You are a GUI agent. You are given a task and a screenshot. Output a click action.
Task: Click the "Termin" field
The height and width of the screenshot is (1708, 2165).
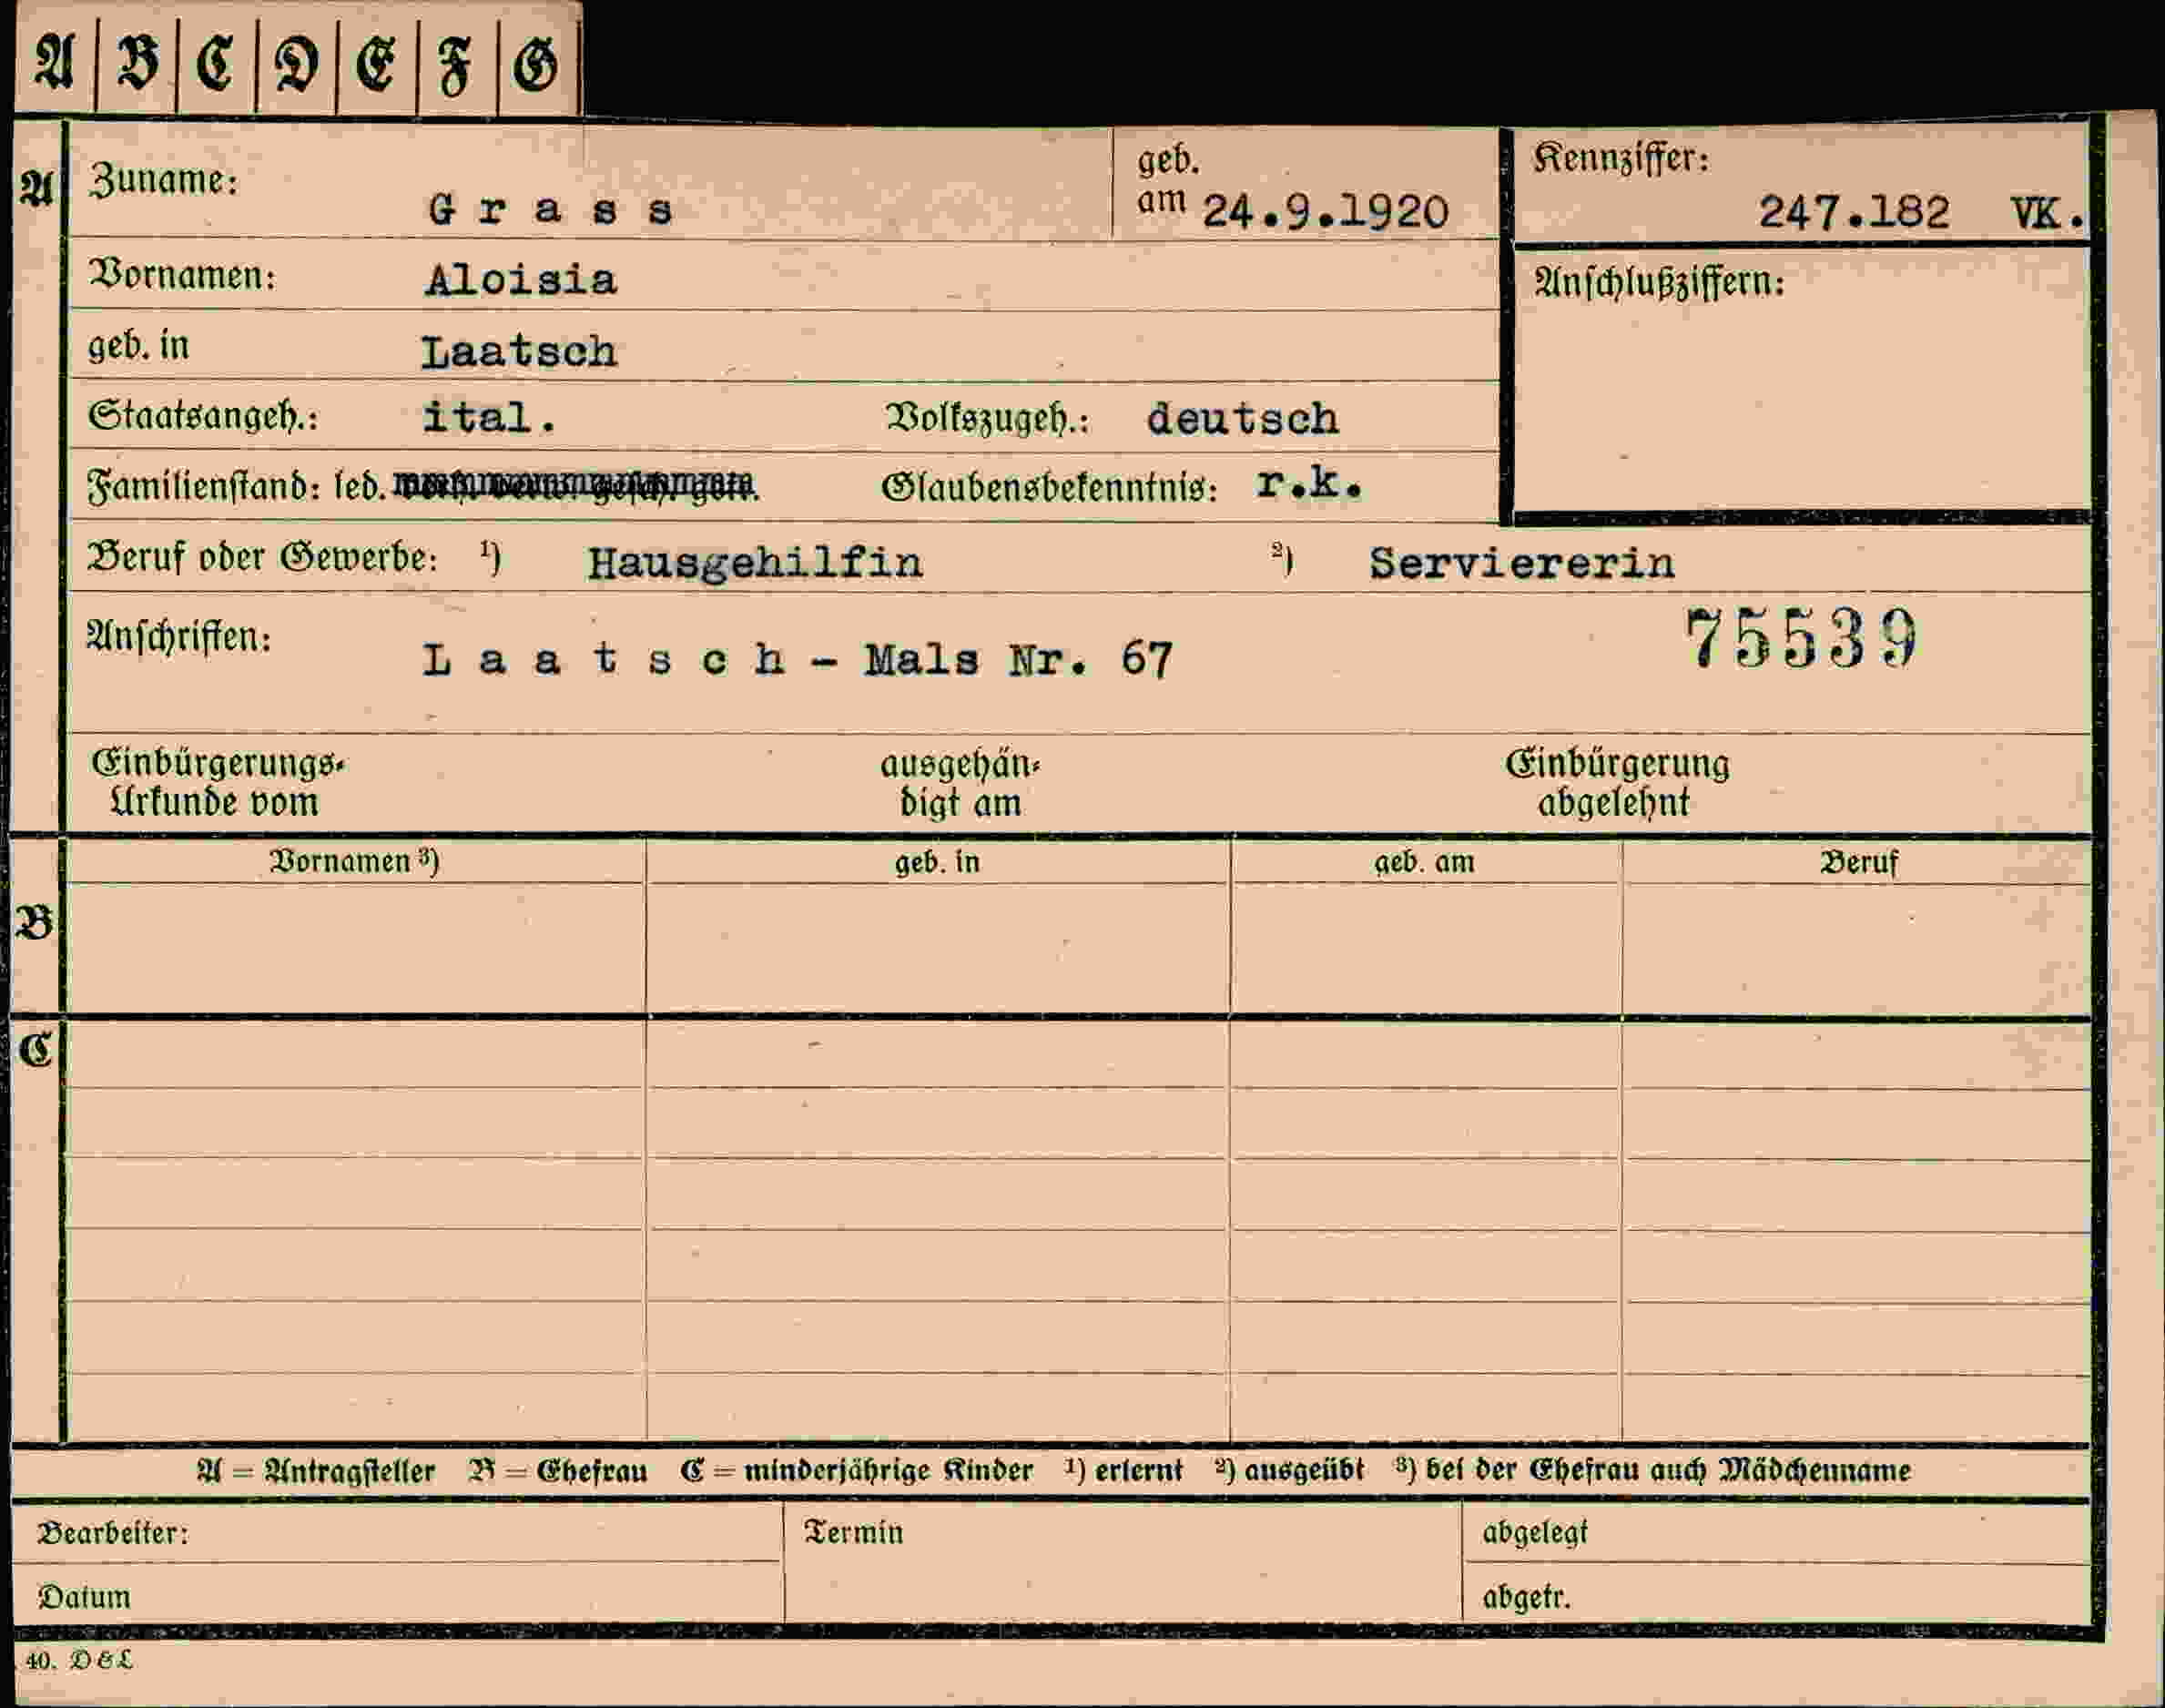tap(1123, 1563)
